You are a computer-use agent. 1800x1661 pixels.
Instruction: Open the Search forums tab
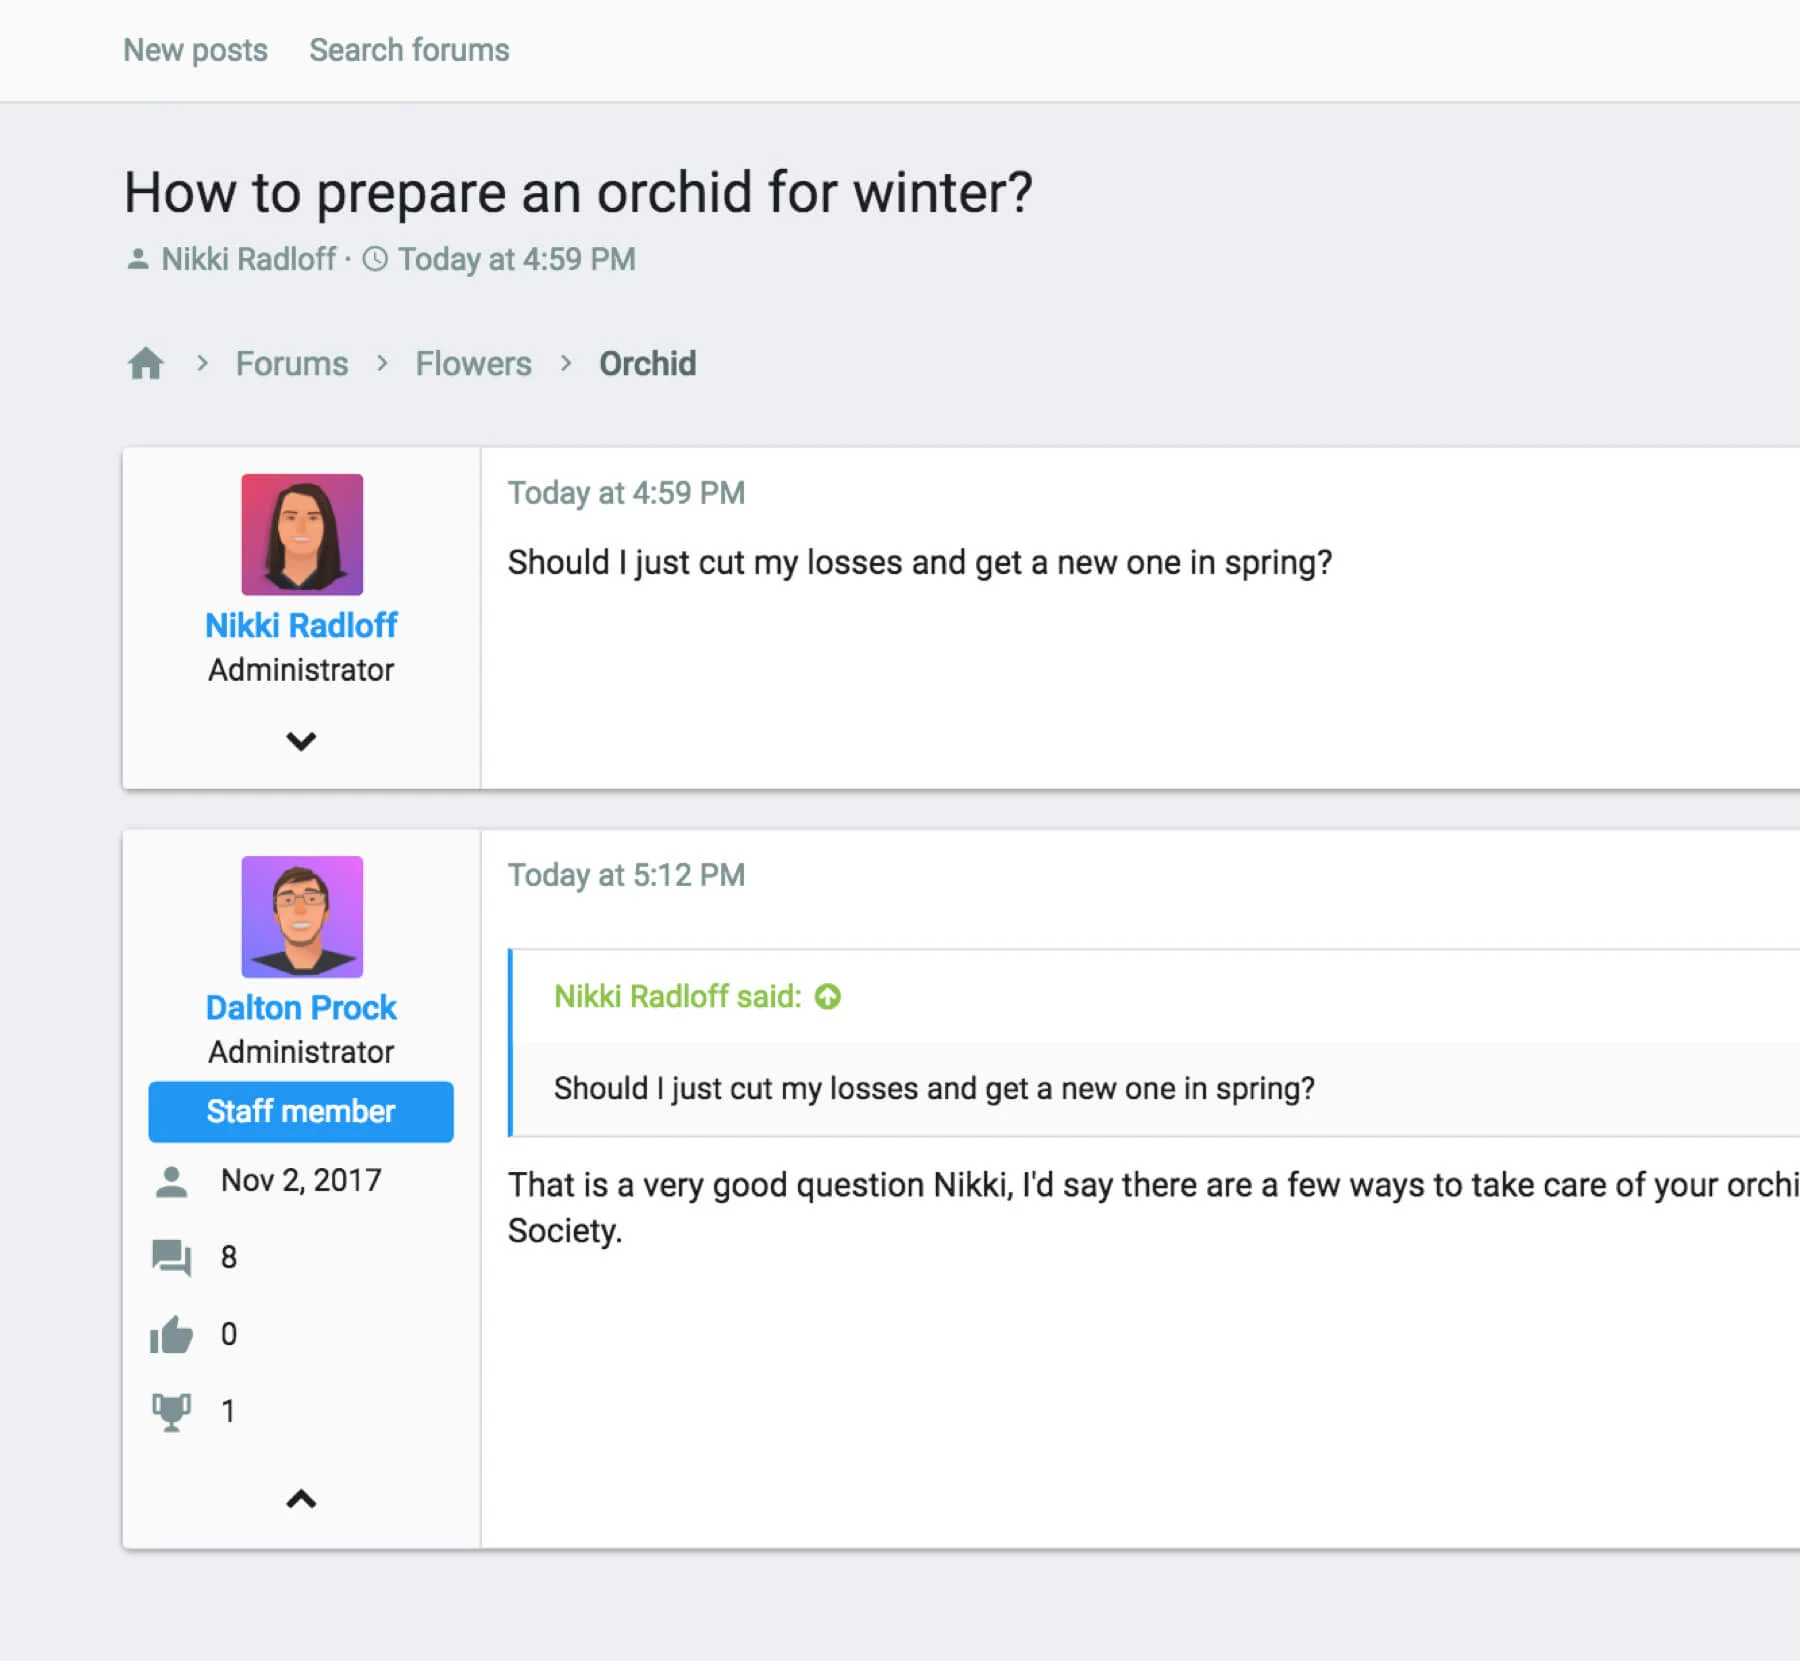pos(409,50)
